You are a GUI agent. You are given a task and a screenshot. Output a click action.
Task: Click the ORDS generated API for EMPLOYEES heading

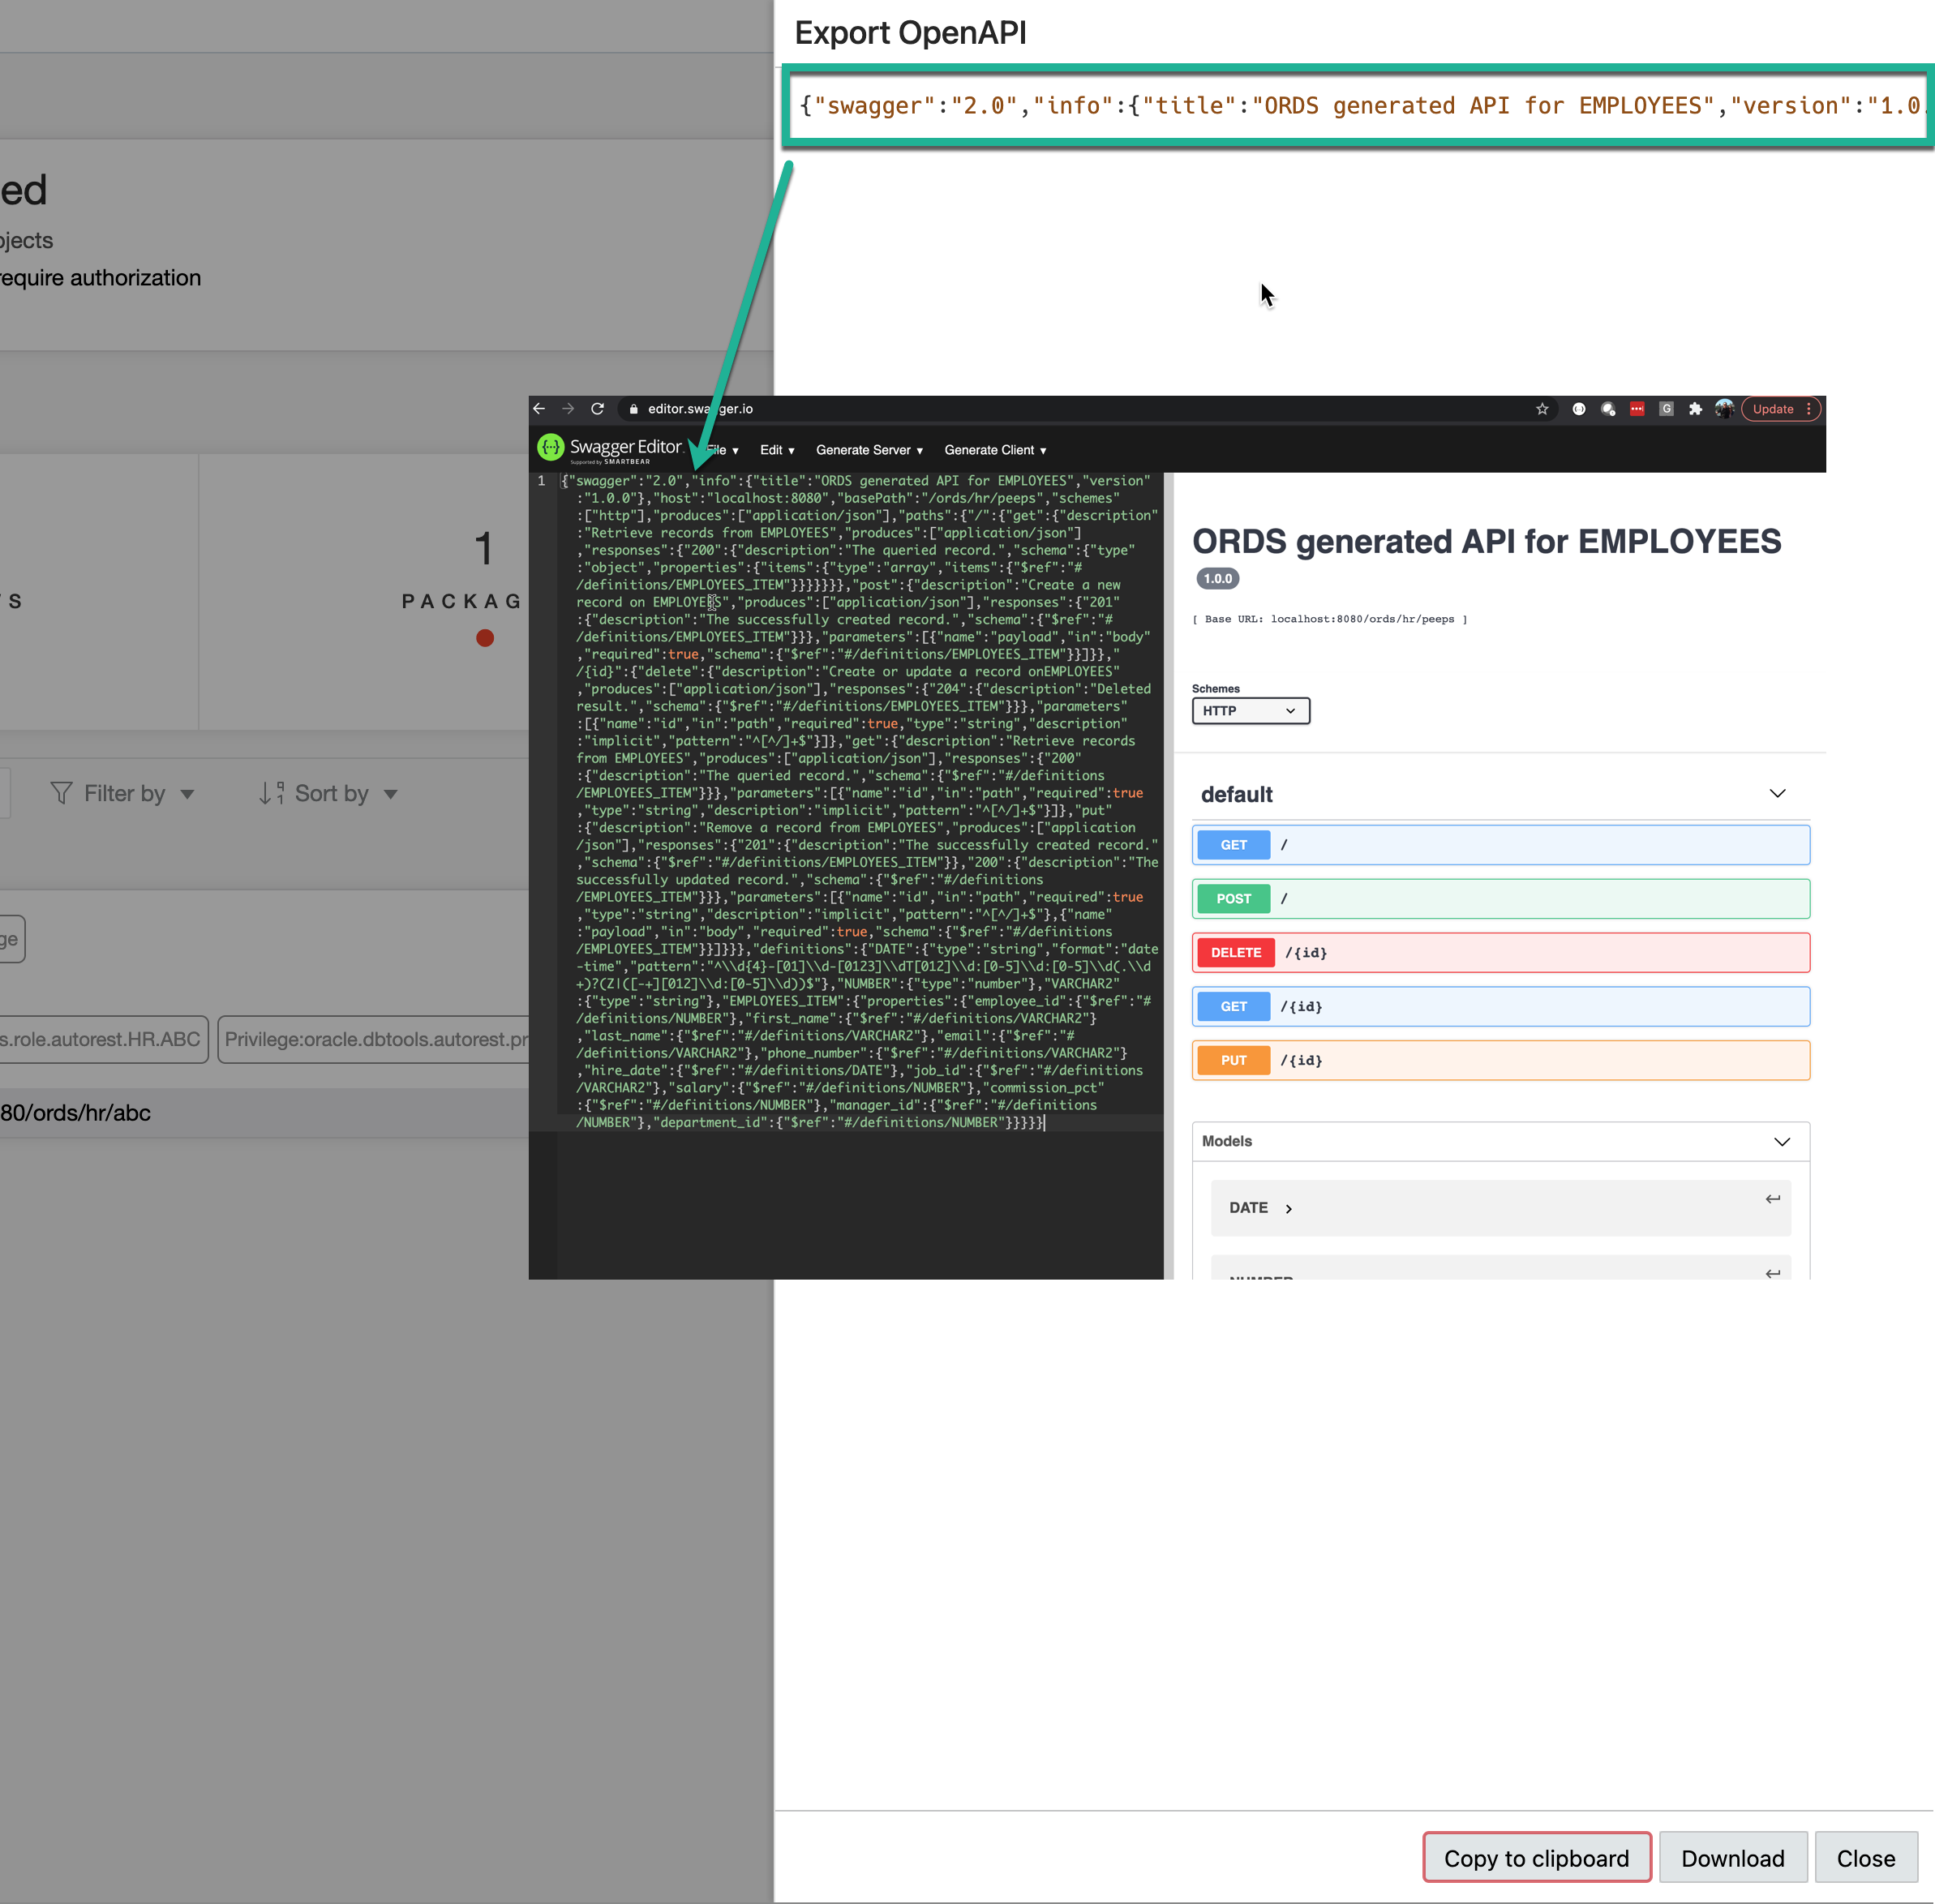[1486, 541]
